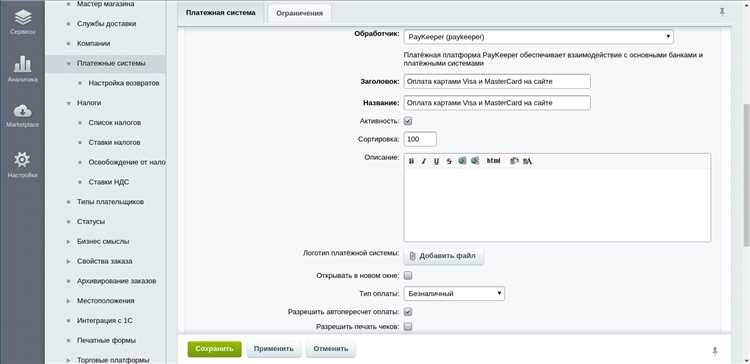
Task: Open Ставки налогов item
Action: click(114, 143)
